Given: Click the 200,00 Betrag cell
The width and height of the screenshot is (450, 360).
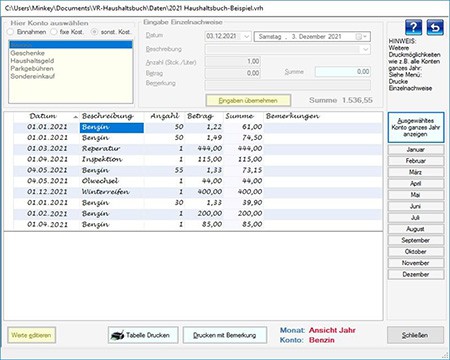Looking at the screenshot, I should [204, 213].
